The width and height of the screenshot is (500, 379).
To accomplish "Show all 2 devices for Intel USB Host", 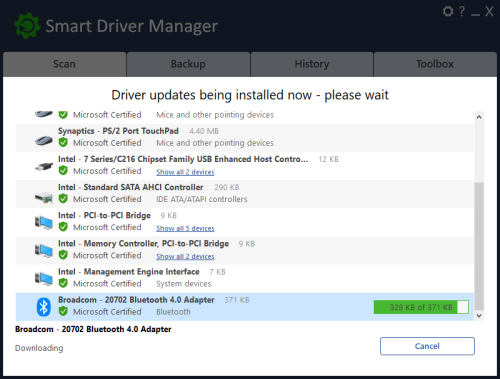I will (x=185, y=172).
